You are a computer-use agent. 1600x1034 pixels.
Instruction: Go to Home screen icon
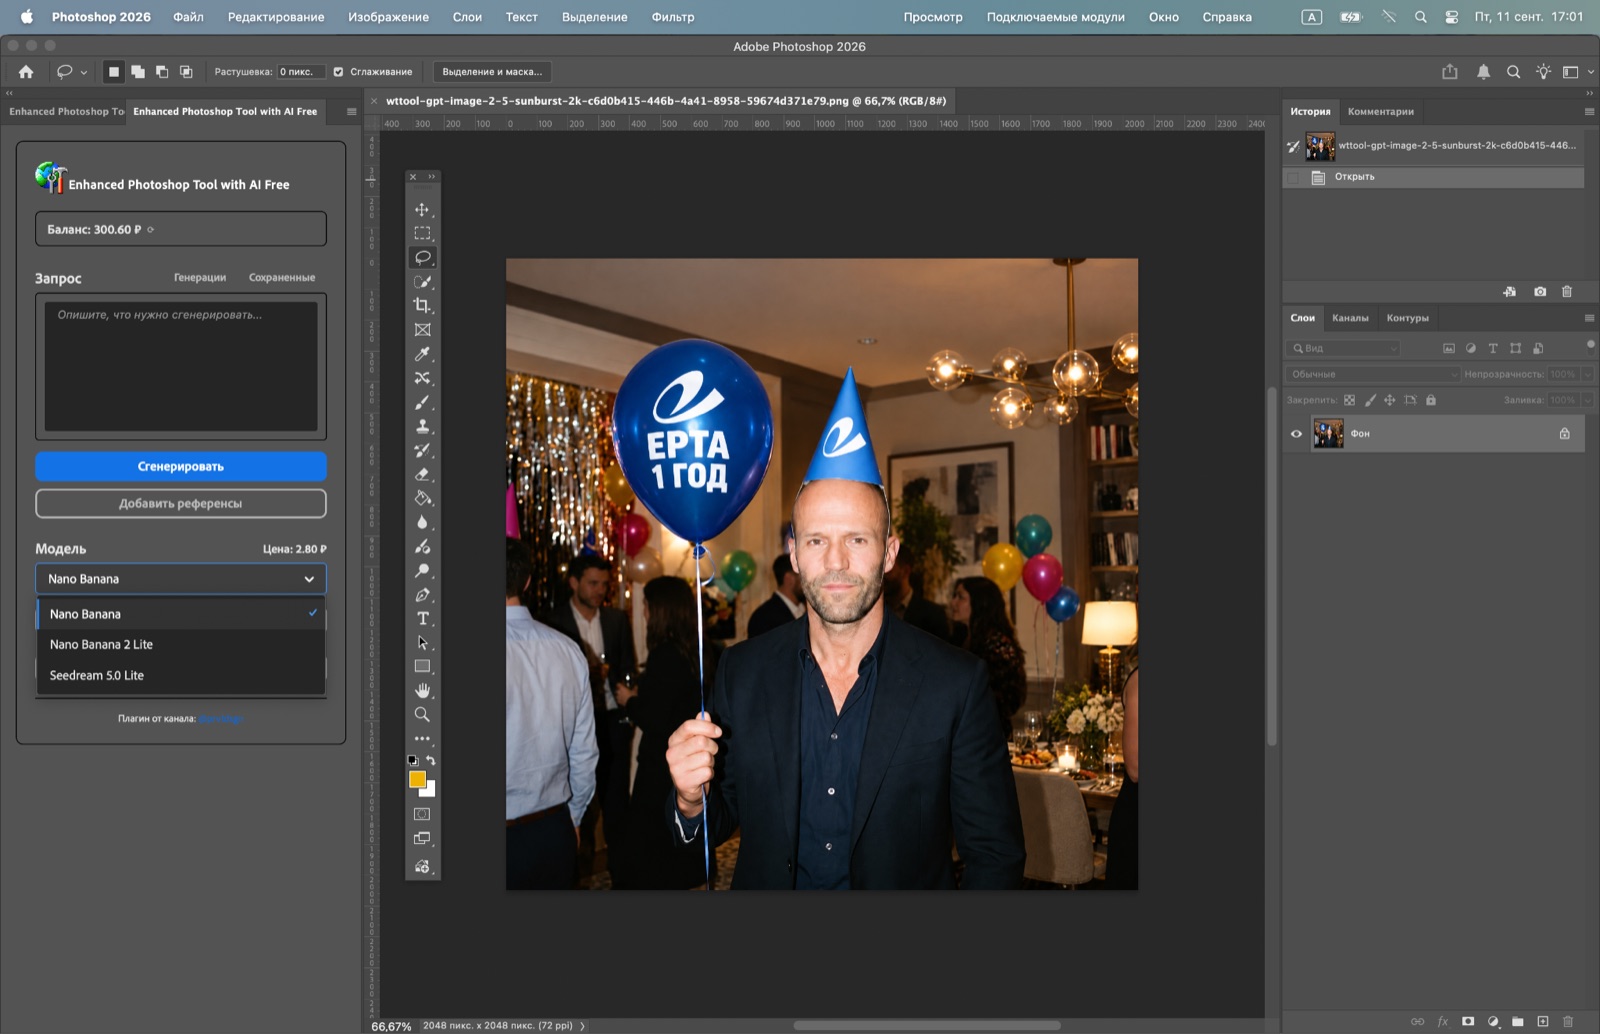pos(26,72)
